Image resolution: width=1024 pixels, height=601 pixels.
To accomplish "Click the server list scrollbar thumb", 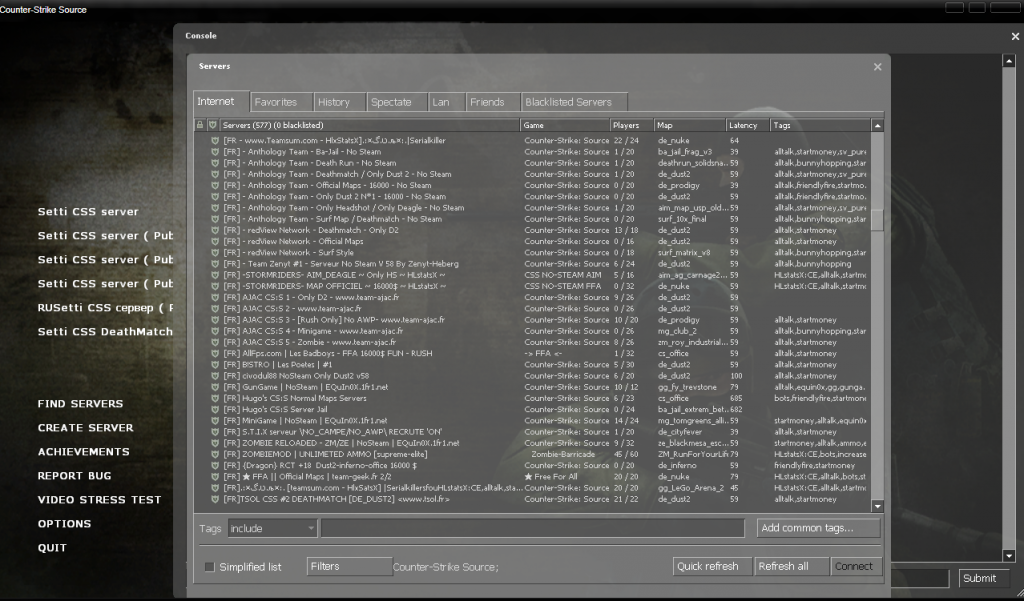I will (x=877, y=220).
